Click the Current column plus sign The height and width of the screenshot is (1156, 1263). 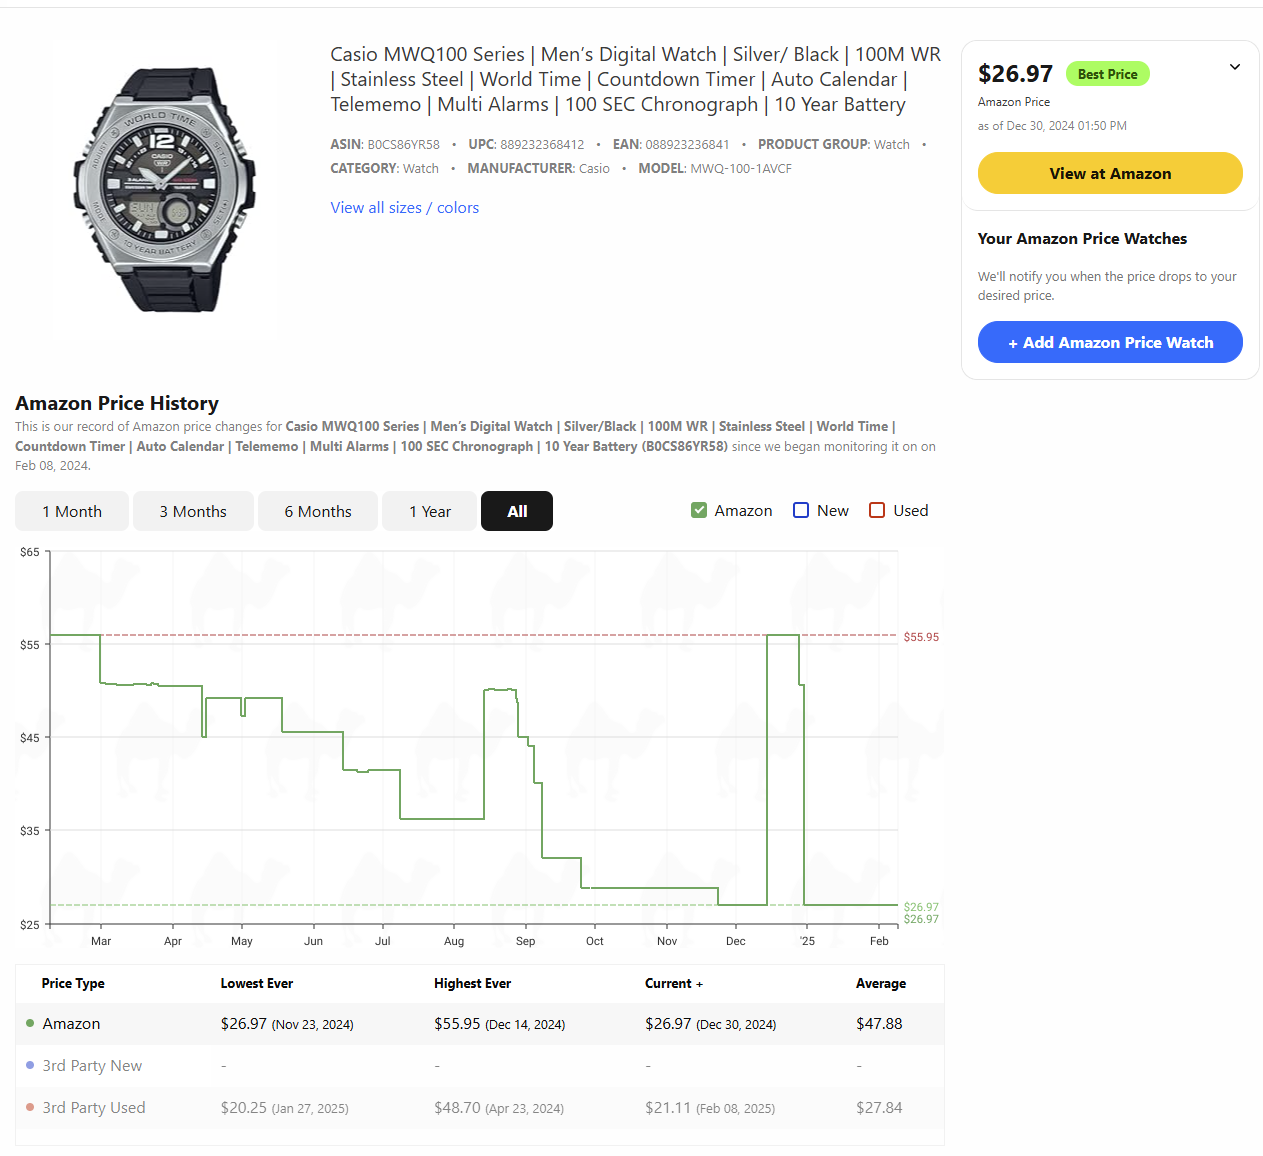699,984
